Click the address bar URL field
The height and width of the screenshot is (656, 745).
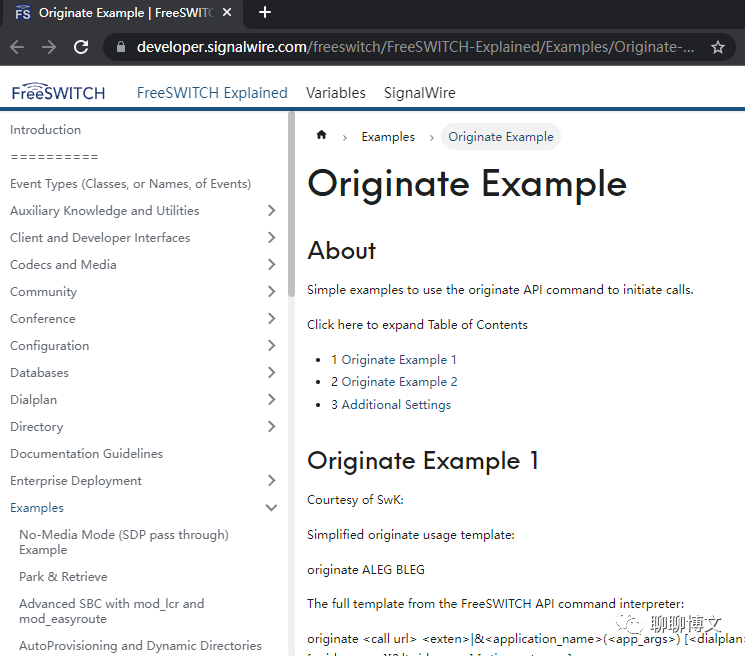415,47
